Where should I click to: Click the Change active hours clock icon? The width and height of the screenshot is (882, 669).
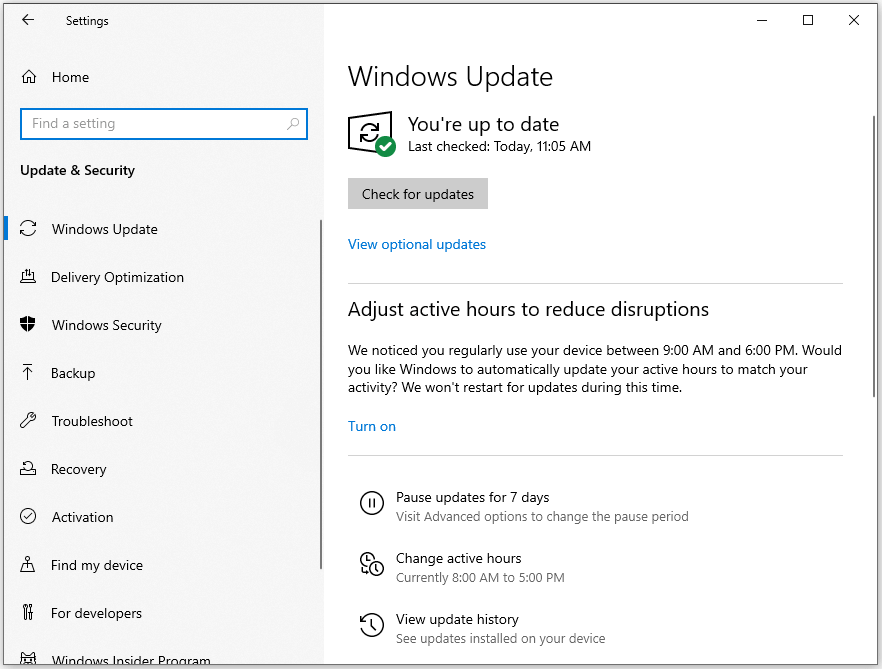point(372,564)
